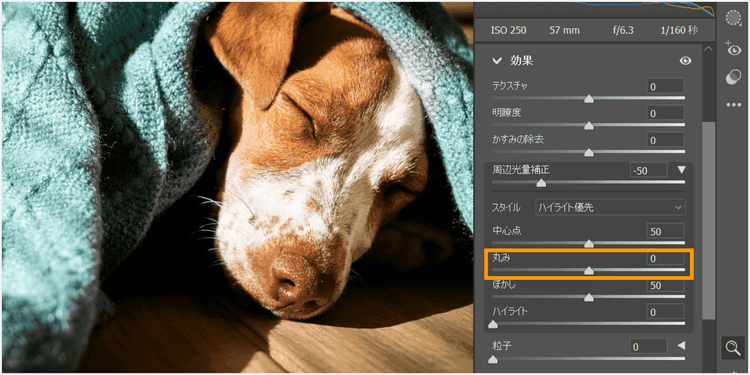Click the テクスチャ slider handle

coord(589,99)
